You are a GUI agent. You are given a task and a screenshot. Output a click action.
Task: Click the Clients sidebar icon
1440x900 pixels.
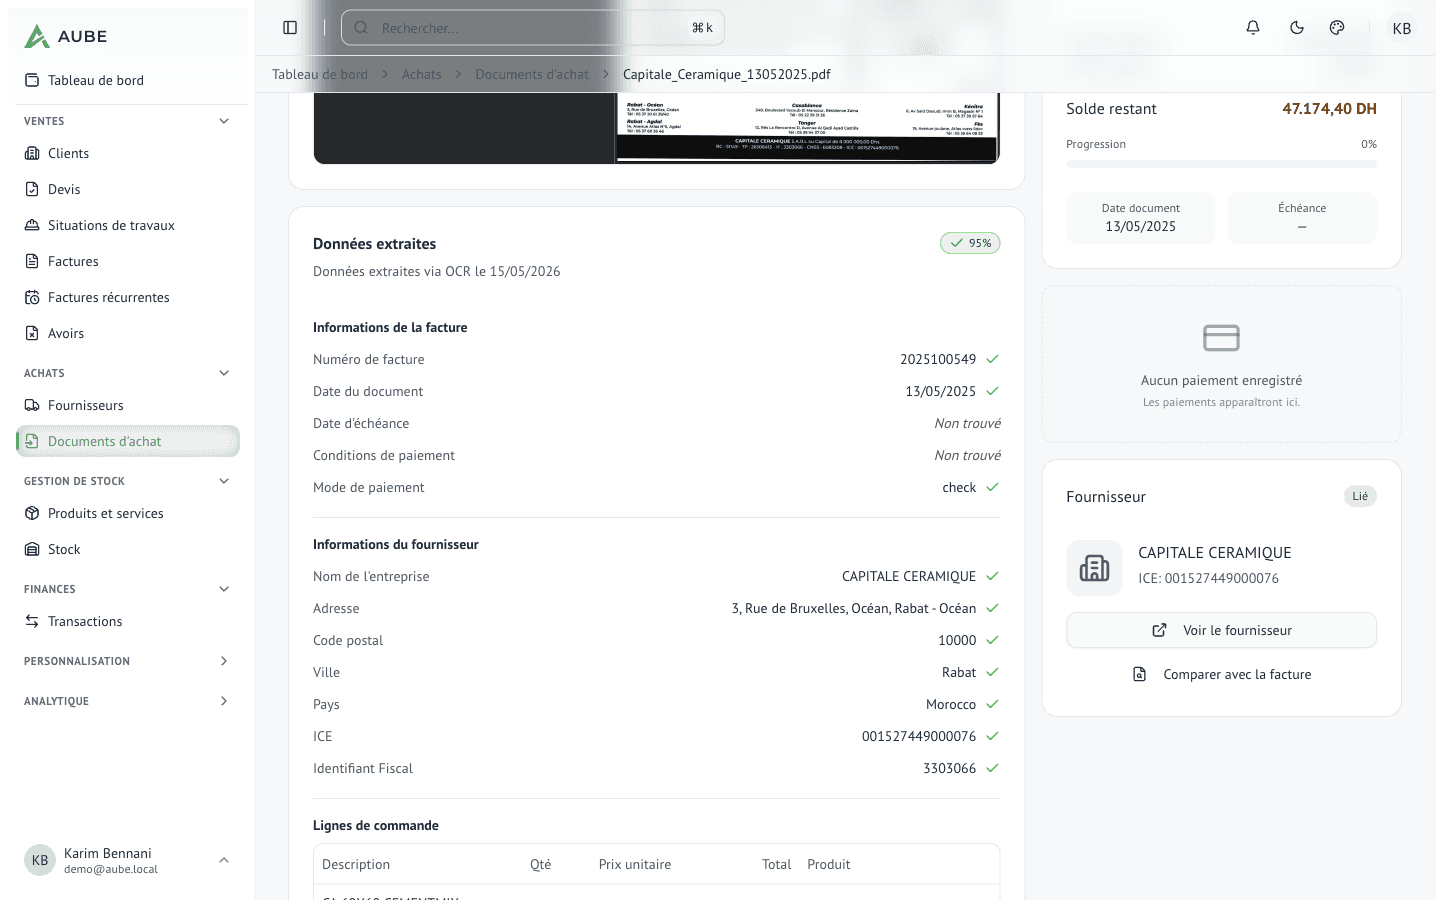tap(32, 153)
